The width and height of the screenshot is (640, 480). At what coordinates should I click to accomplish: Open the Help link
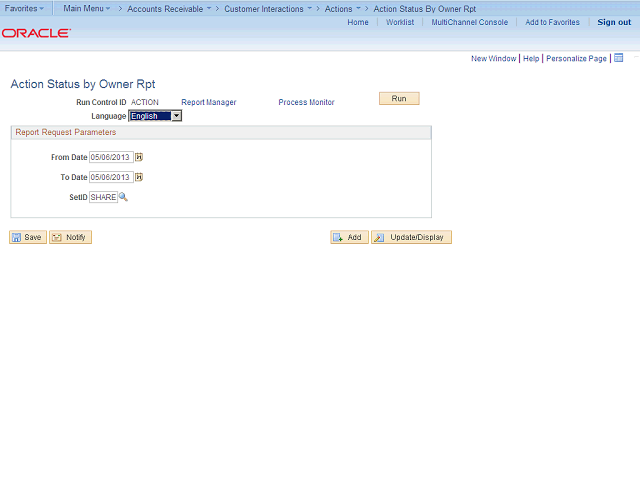click(x=531, y=58)
